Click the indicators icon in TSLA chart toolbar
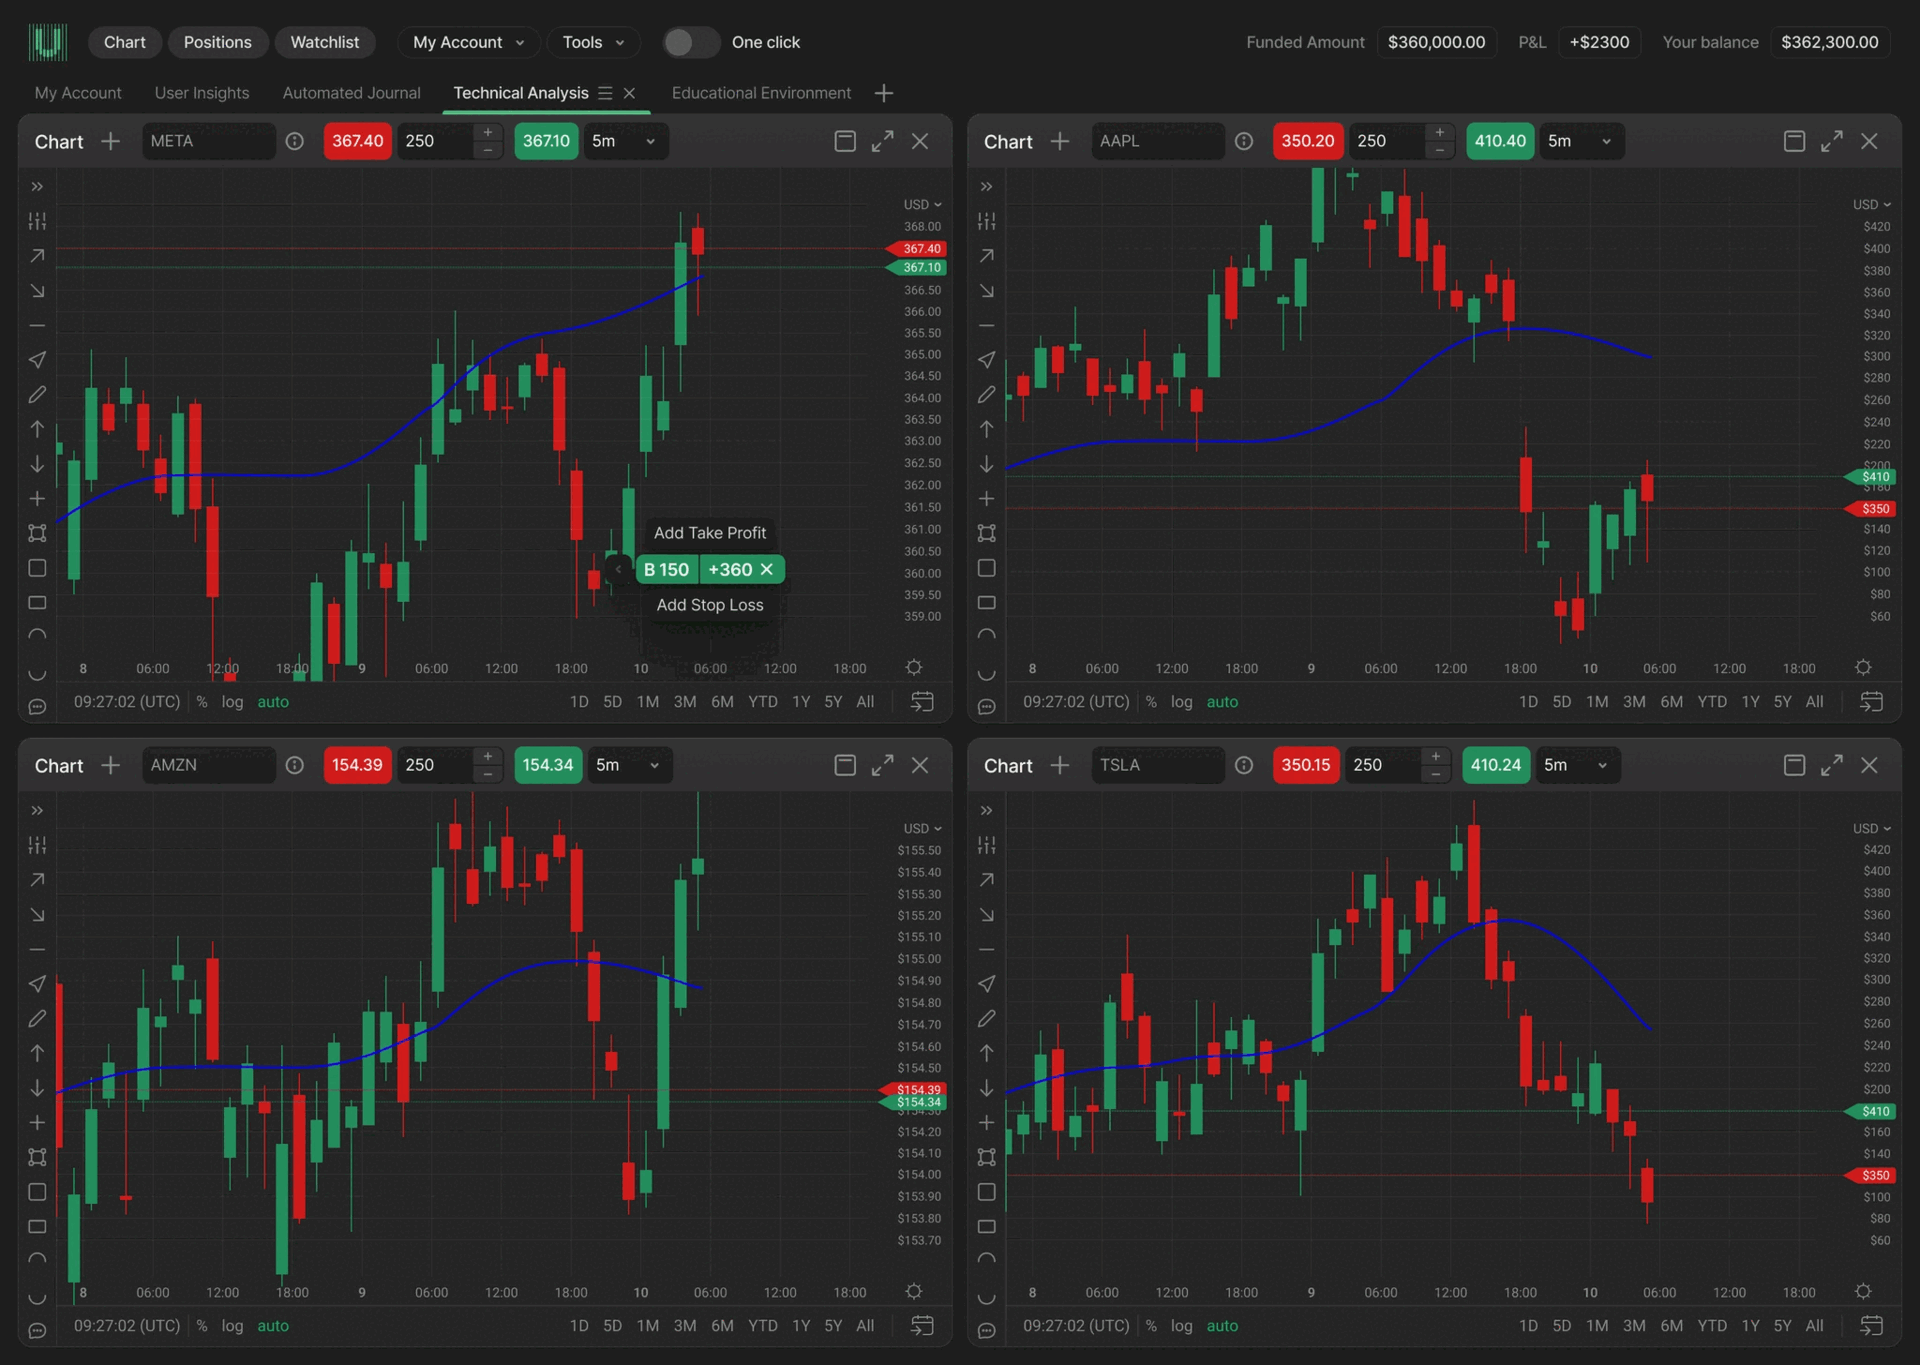 pyautogui.click(x=986, y=845)
